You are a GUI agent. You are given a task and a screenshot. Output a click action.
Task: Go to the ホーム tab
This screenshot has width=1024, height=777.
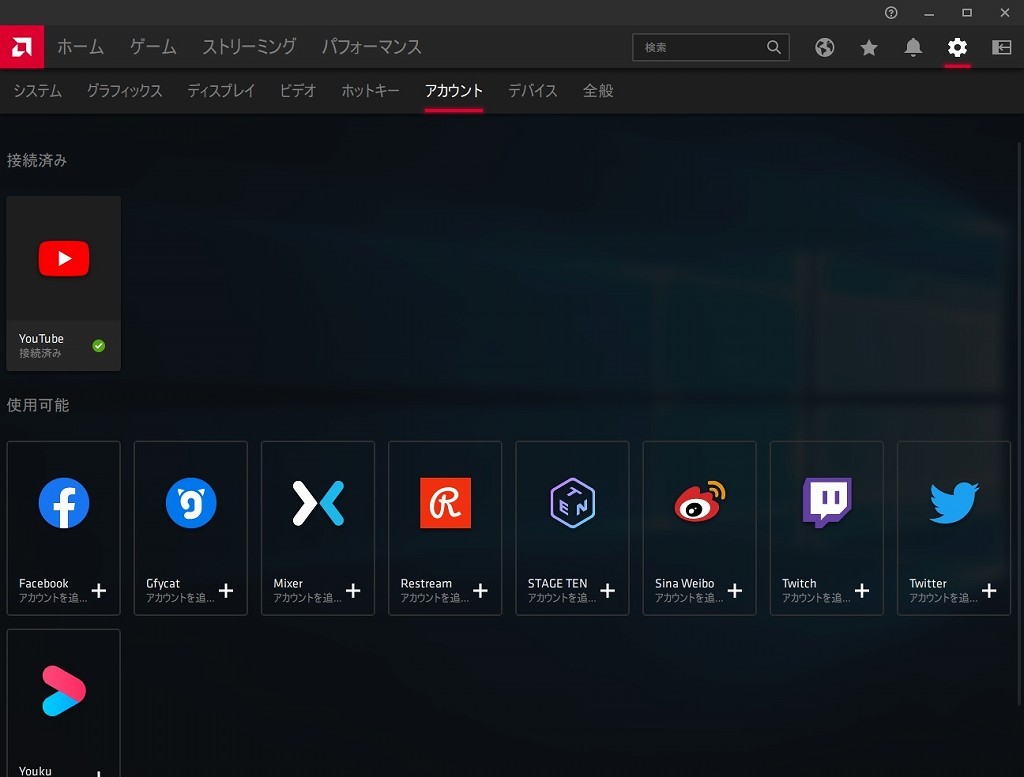pos(80,47)
